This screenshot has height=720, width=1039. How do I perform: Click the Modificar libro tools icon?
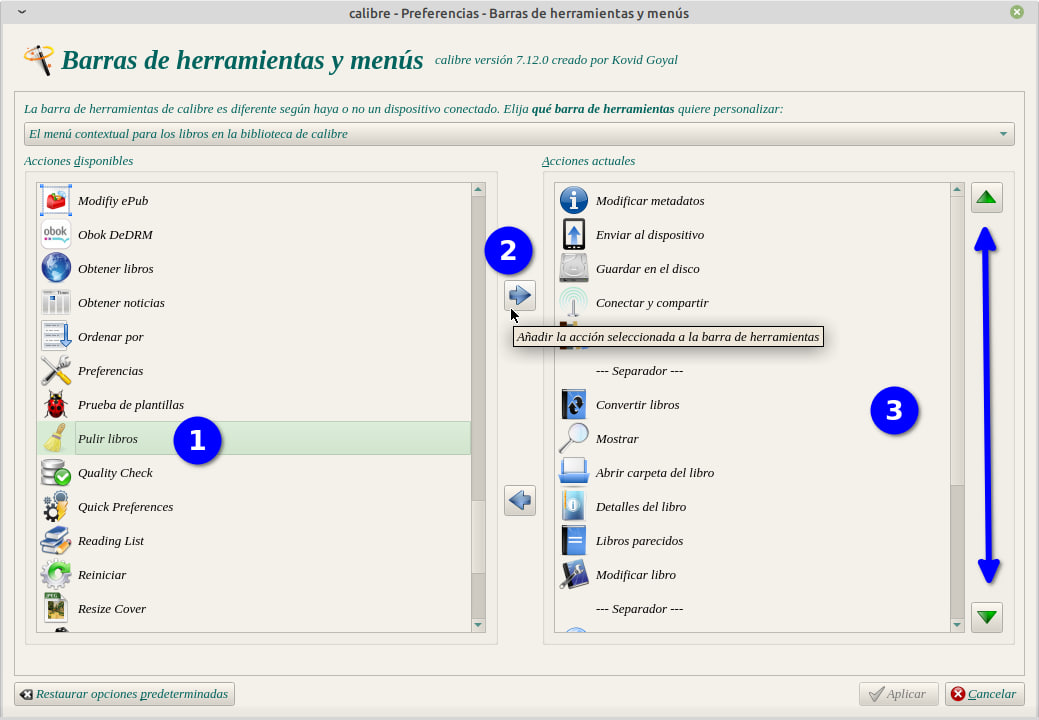574,574
